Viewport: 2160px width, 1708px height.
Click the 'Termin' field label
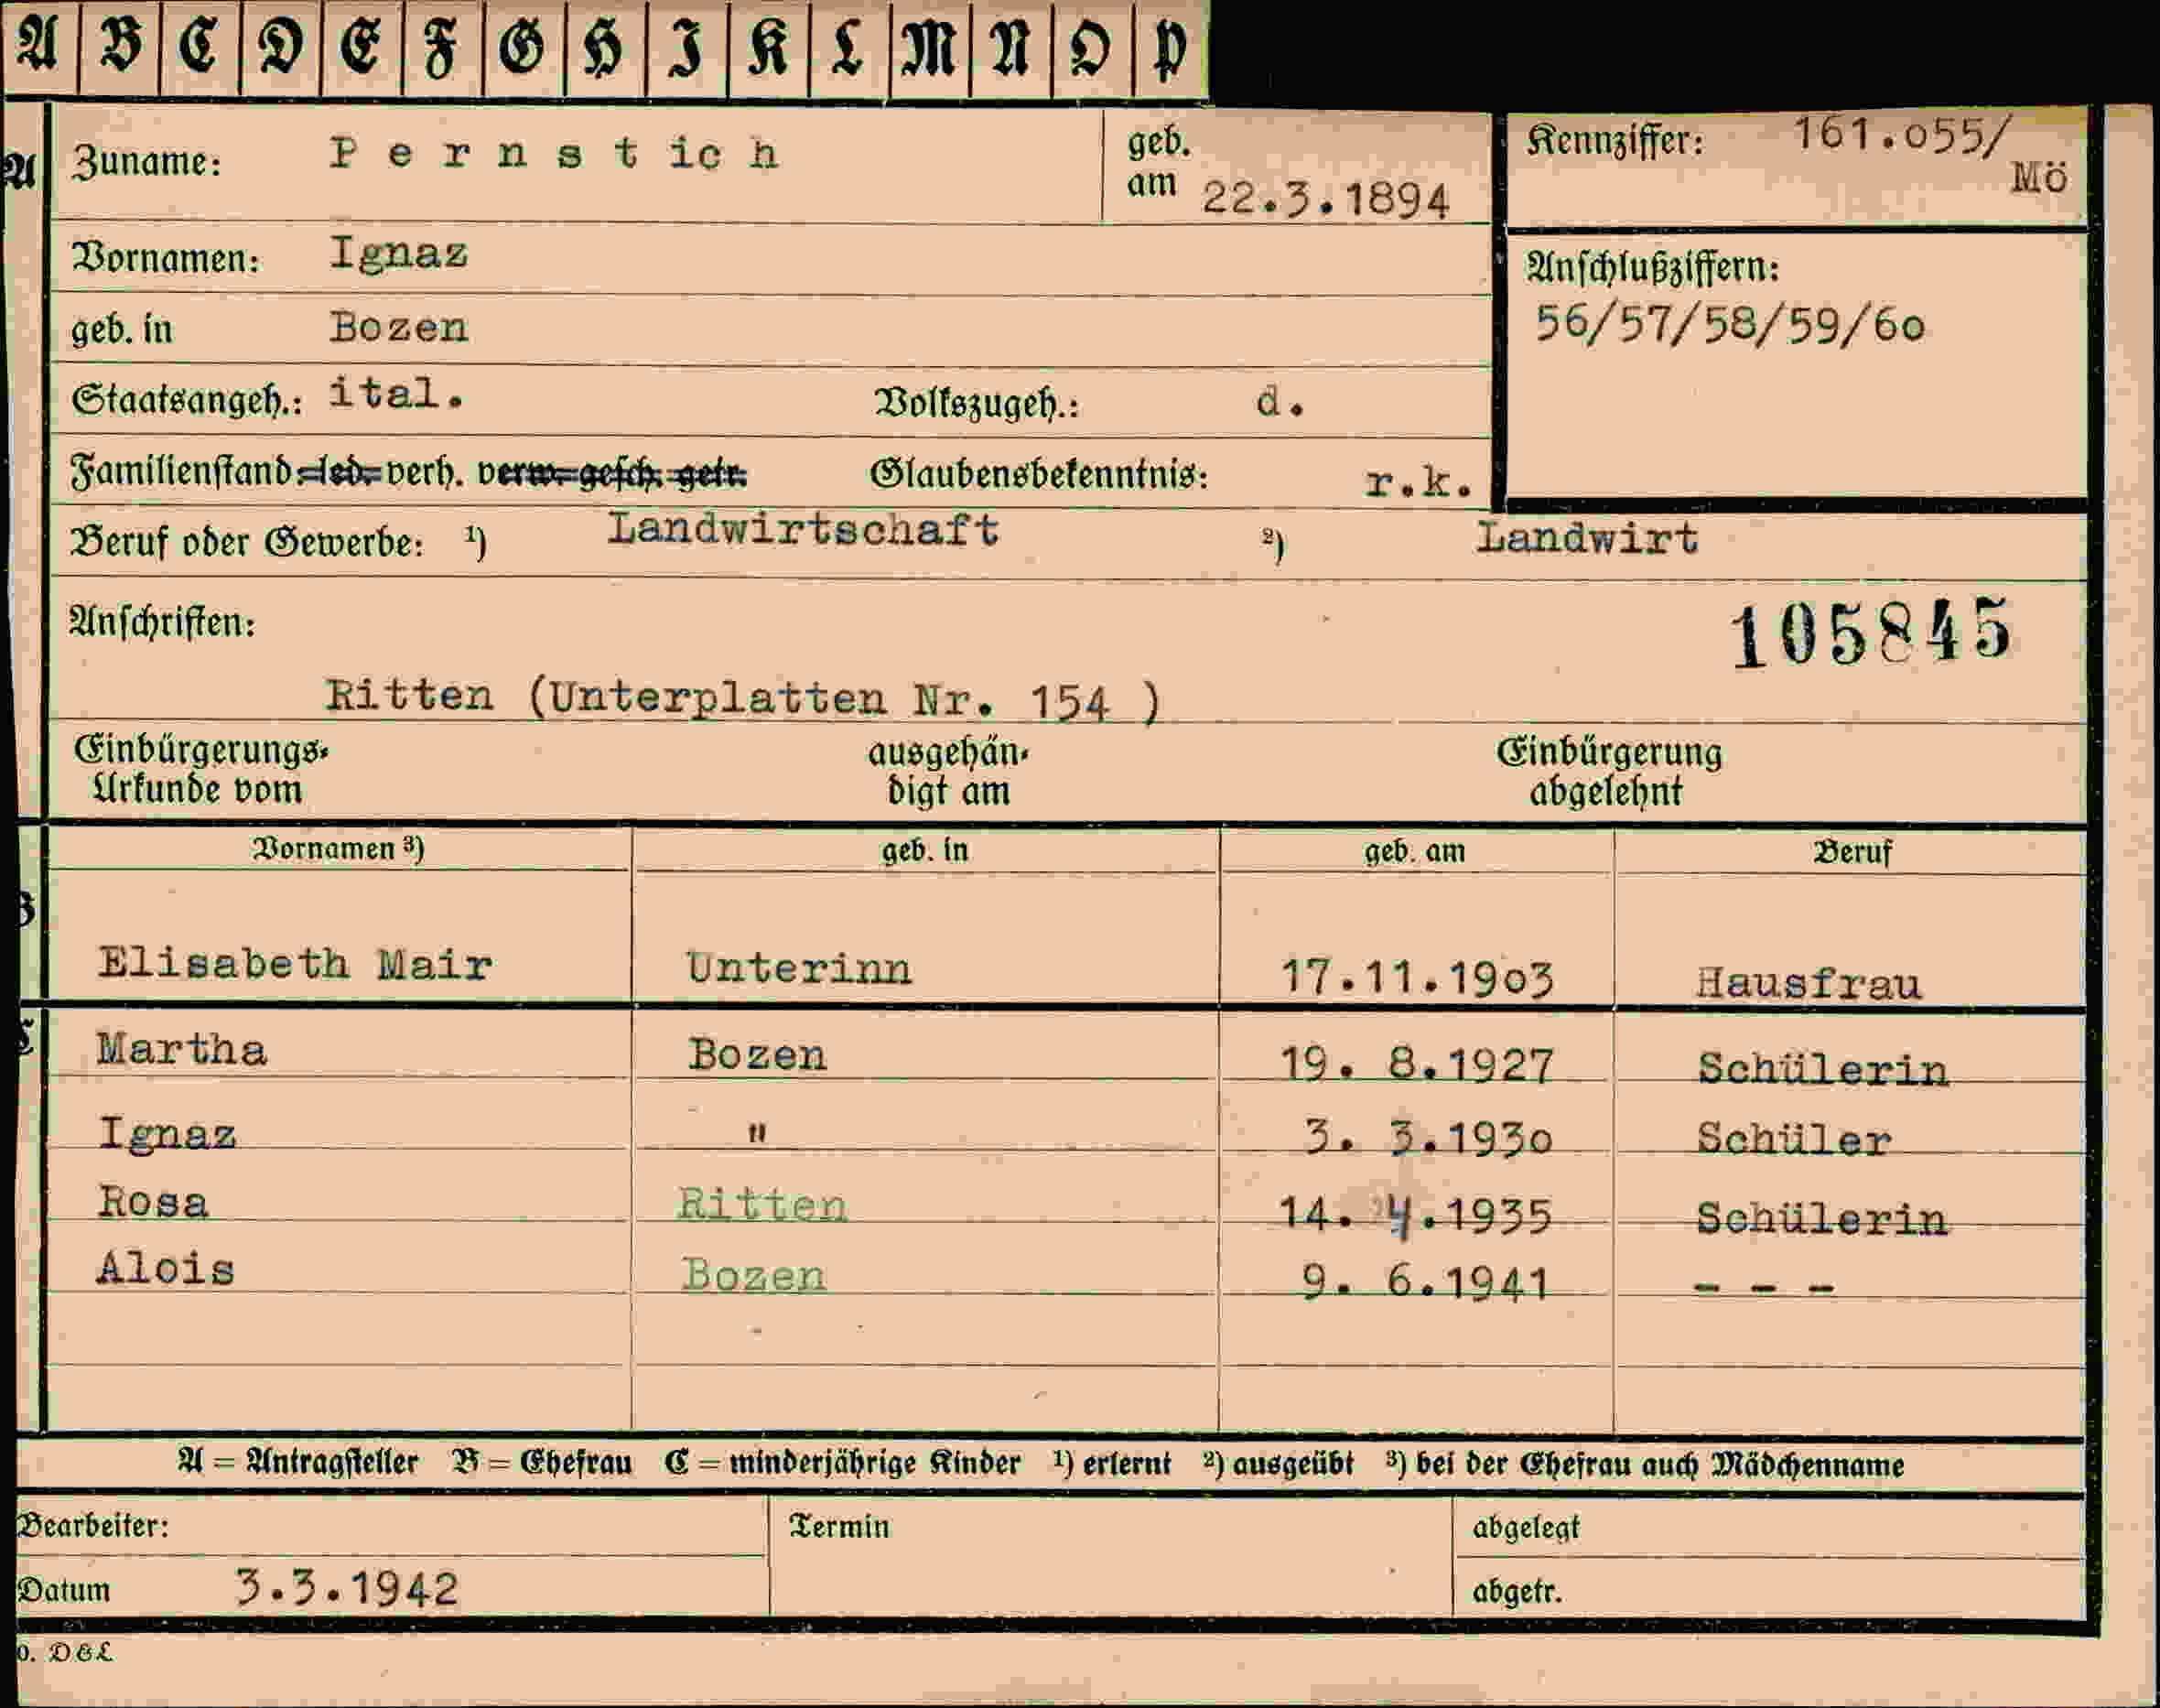[x=840, y=1527]
